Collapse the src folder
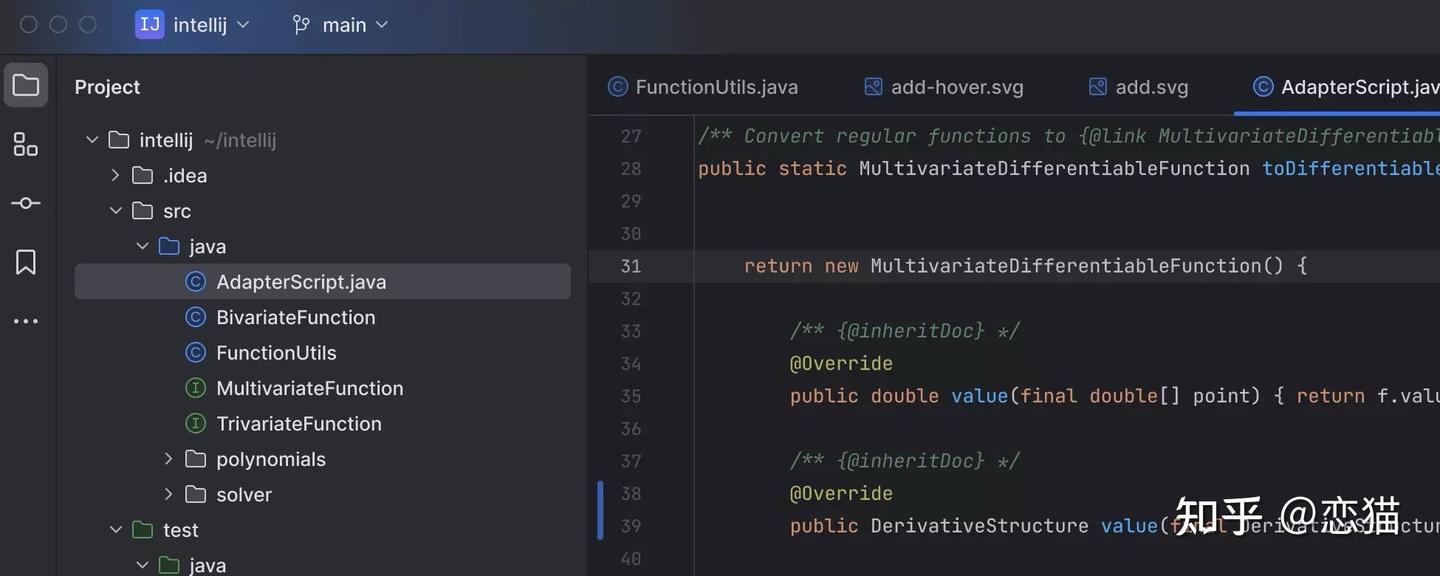This screenshot has width=1440, height=576. point(116,210)
